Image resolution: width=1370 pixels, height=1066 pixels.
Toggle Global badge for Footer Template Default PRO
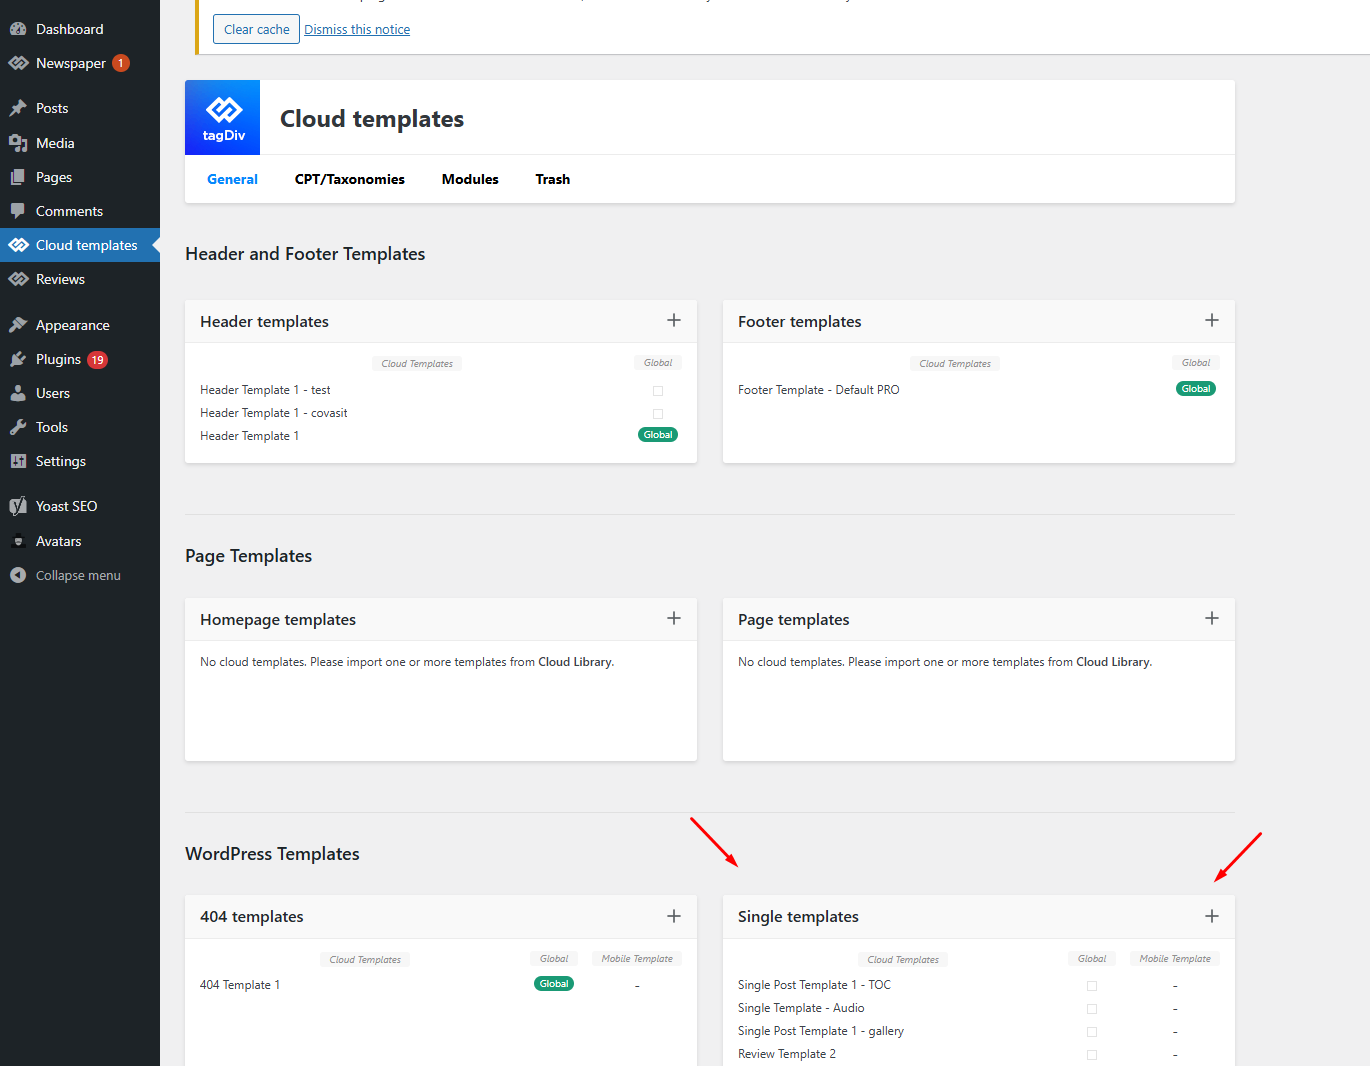tap(1196, 389)
